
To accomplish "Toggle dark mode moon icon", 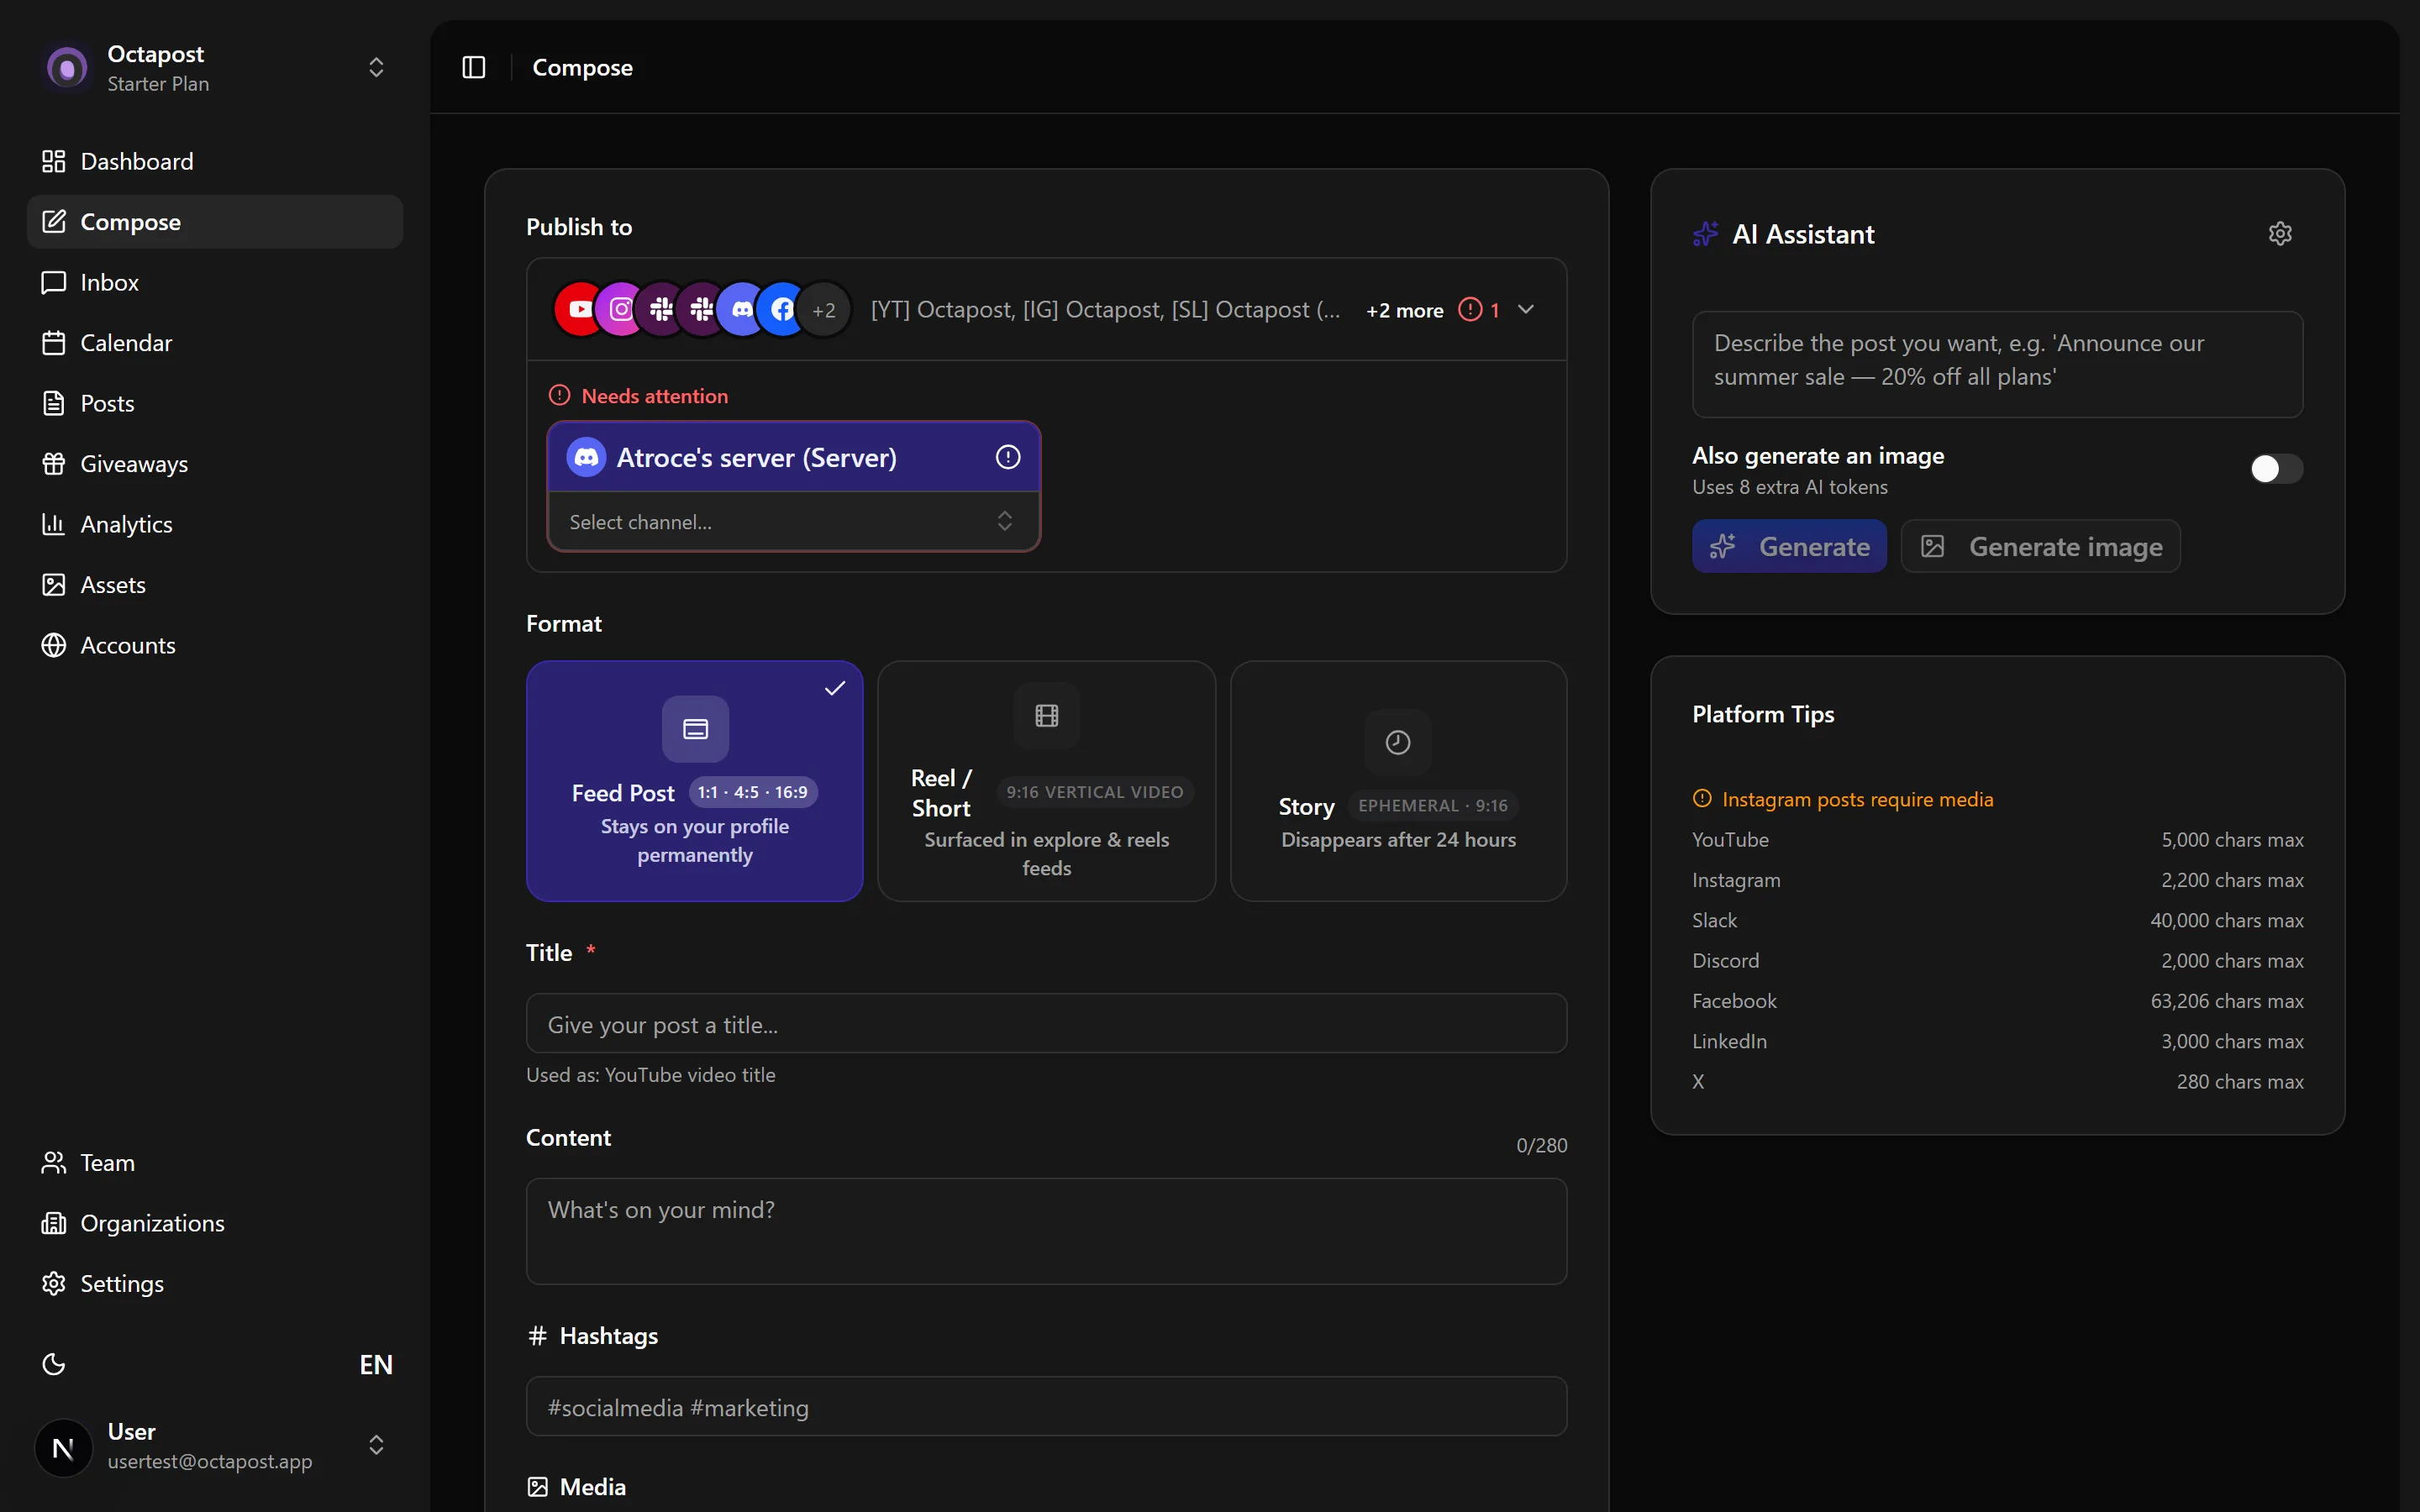I will click(54, 1364).
